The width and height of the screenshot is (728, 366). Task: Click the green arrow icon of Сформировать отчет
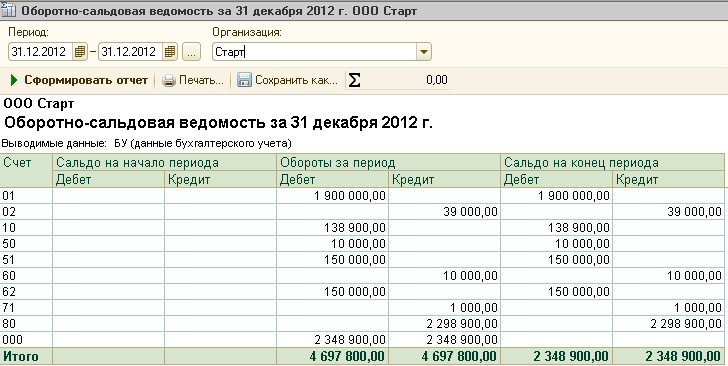[14, 80]
